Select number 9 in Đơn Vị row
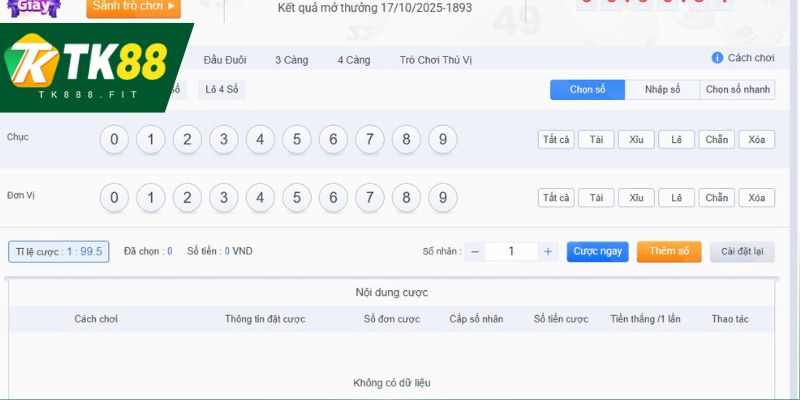The image size is (800, 400). [442, 197]
